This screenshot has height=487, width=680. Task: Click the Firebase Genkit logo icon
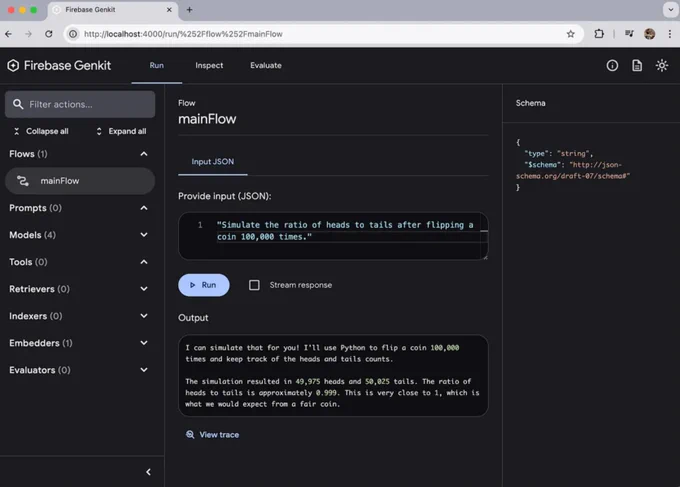point(13,65)
